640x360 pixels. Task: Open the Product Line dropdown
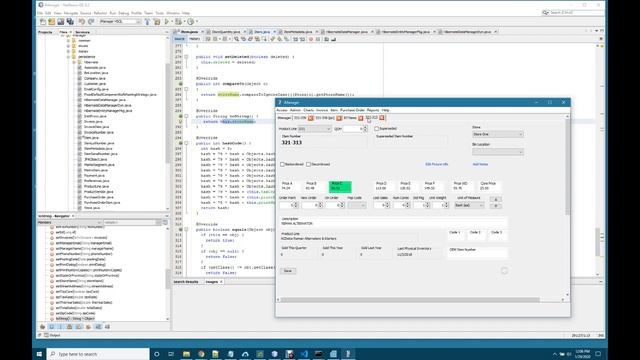pyautogui.click(x=314, y=129)
